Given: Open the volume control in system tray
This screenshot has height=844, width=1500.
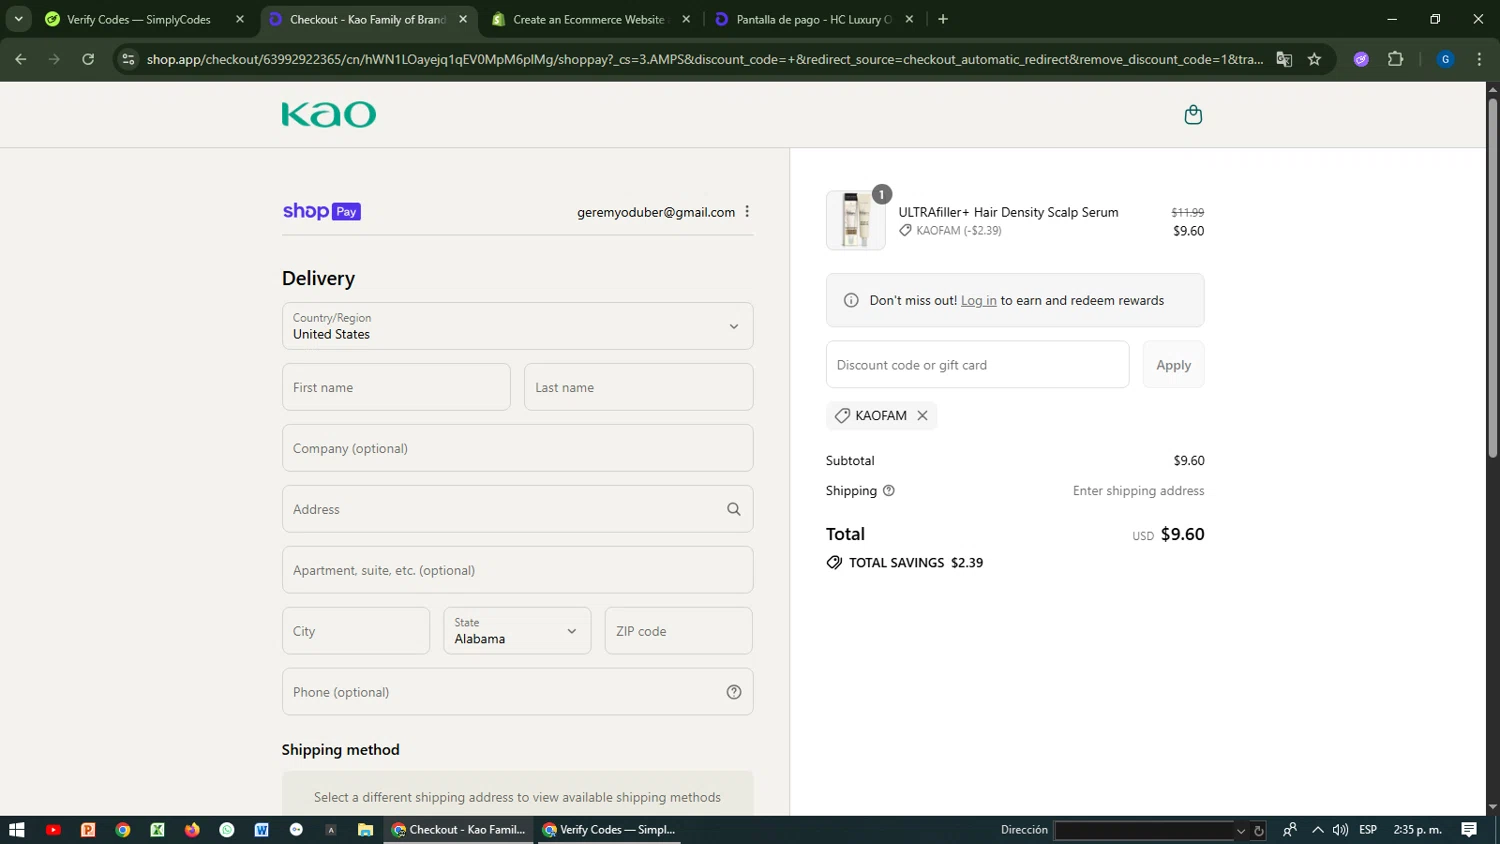Looking at the screenshot, I should coord(1340,830).
